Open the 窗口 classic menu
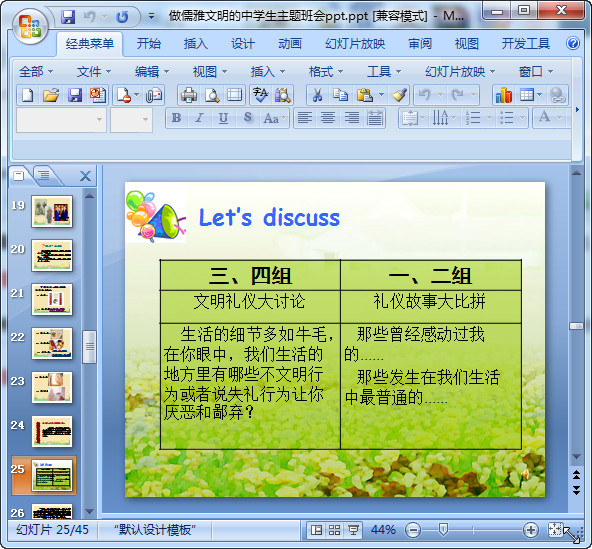This screenshot has width=592, height=549. coord(536,71)
